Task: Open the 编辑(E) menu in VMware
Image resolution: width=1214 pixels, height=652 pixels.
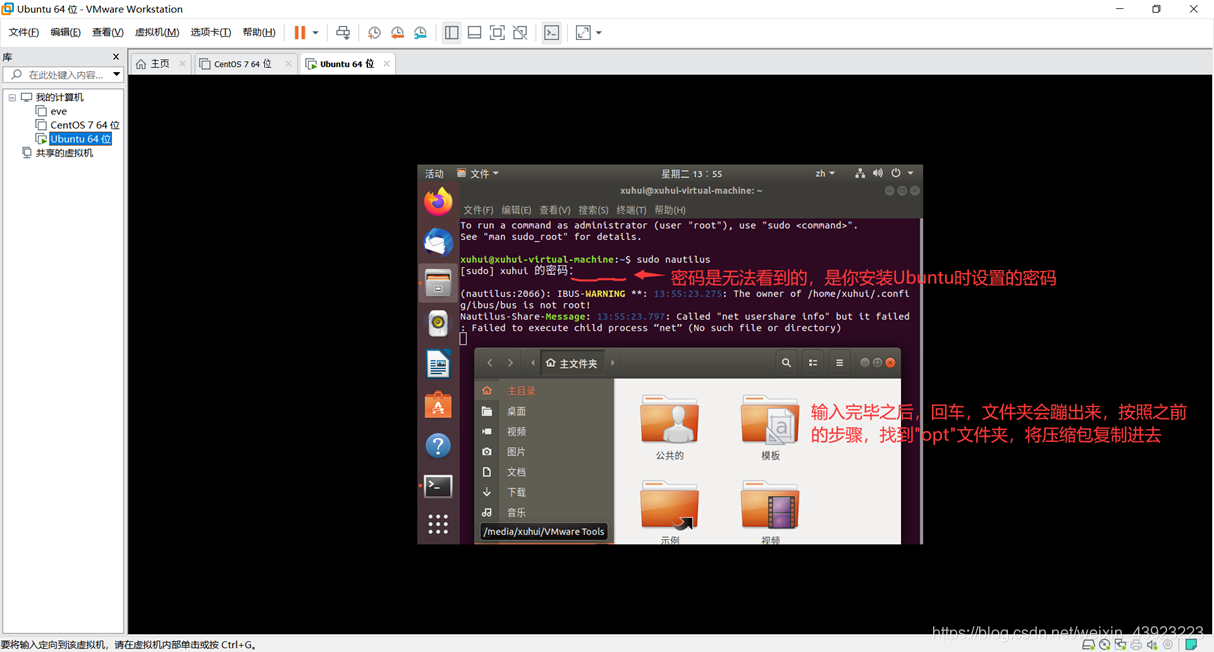Action: (65, 33)
